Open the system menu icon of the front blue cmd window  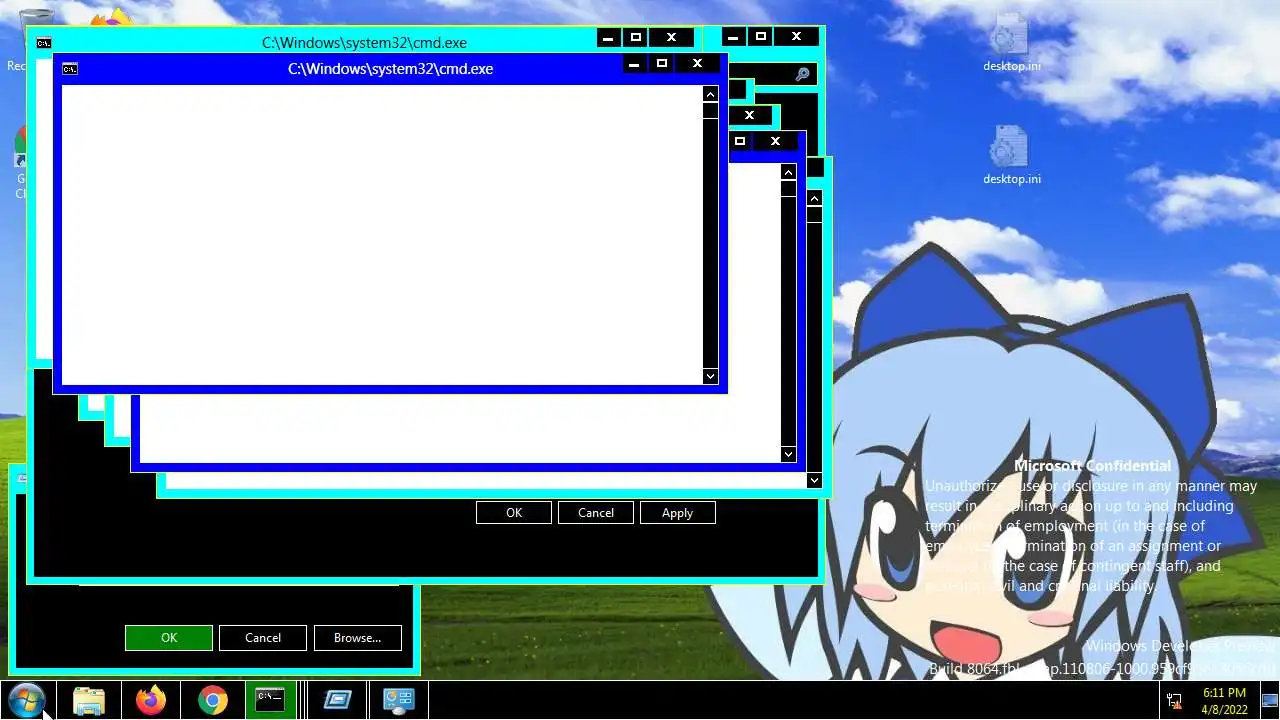click(70, 69)
